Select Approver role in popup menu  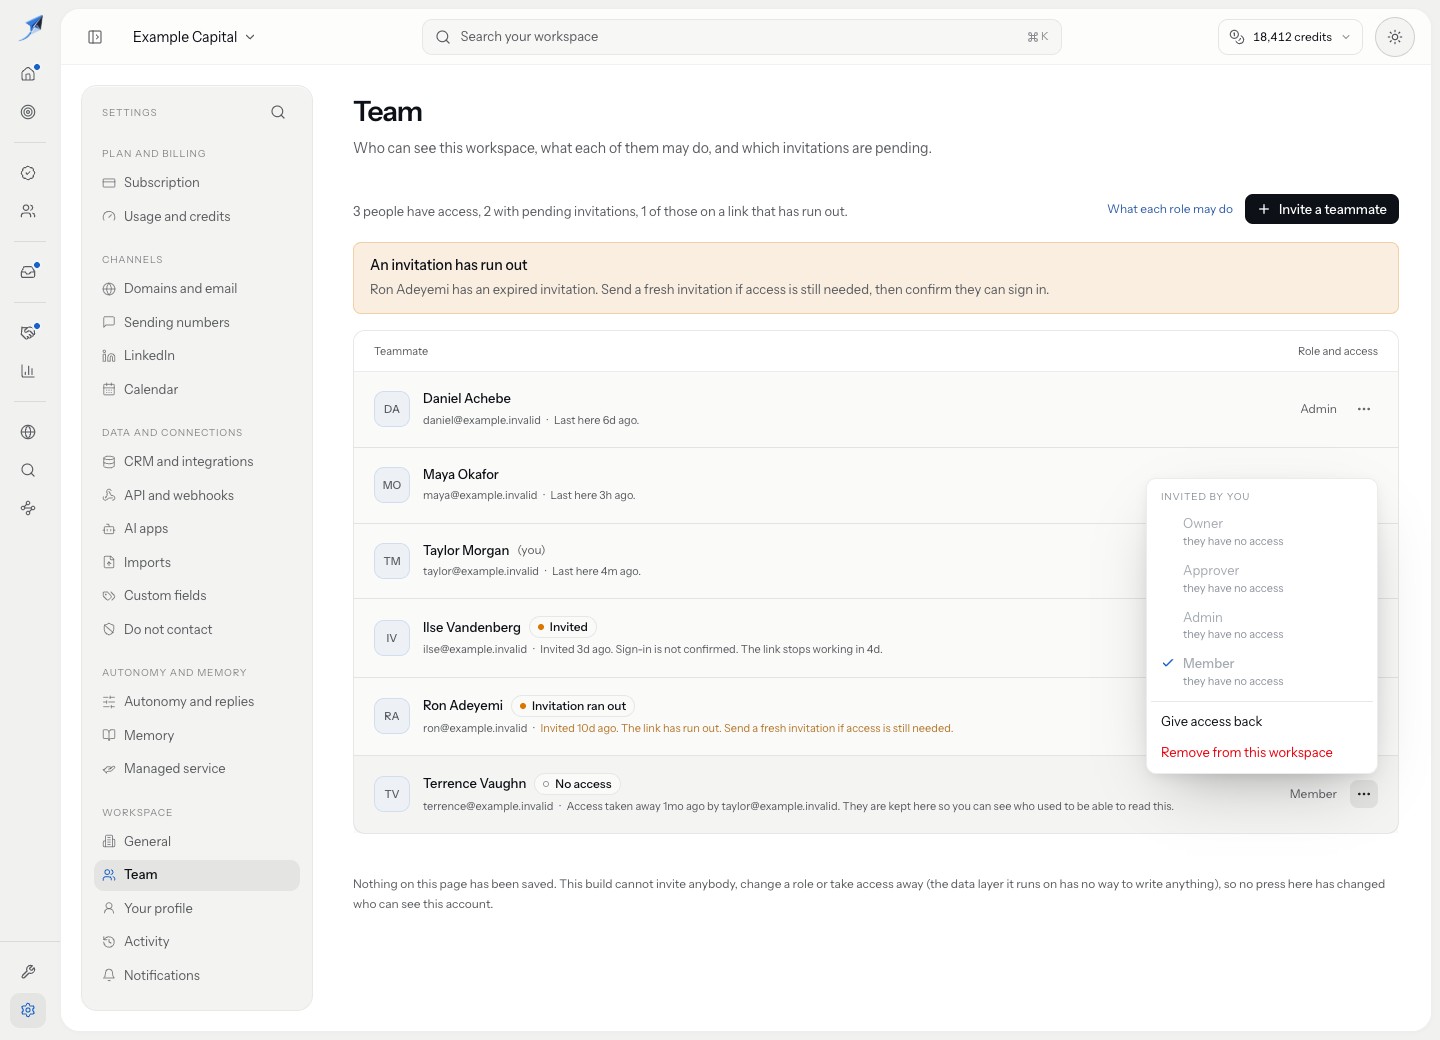pos(1262,578)
